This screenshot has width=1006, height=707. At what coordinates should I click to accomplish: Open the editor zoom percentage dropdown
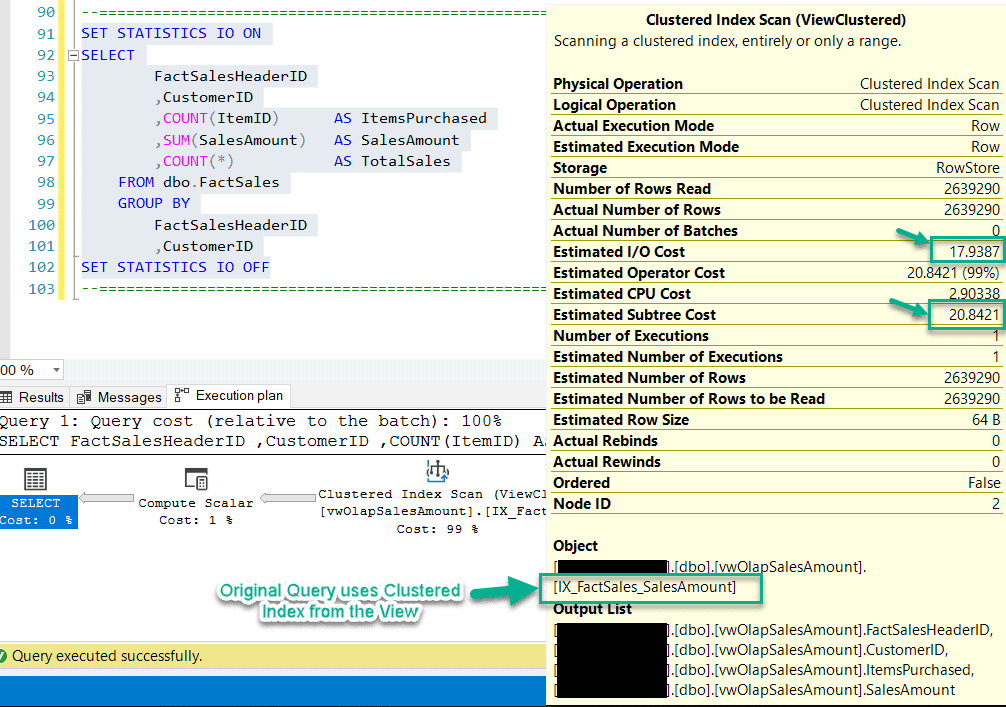pos(56,370)
